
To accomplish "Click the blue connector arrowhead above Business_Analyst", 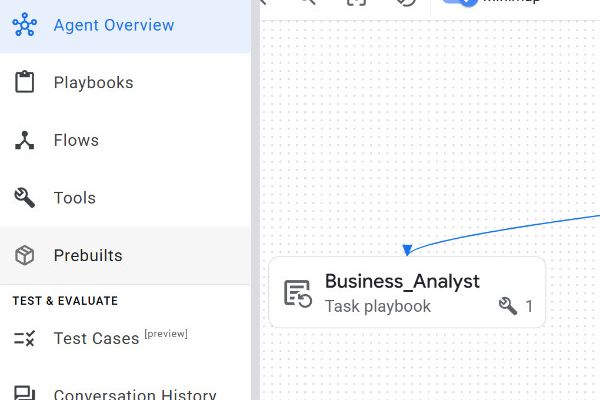I will pyautogui.click(x=406, y=249).
